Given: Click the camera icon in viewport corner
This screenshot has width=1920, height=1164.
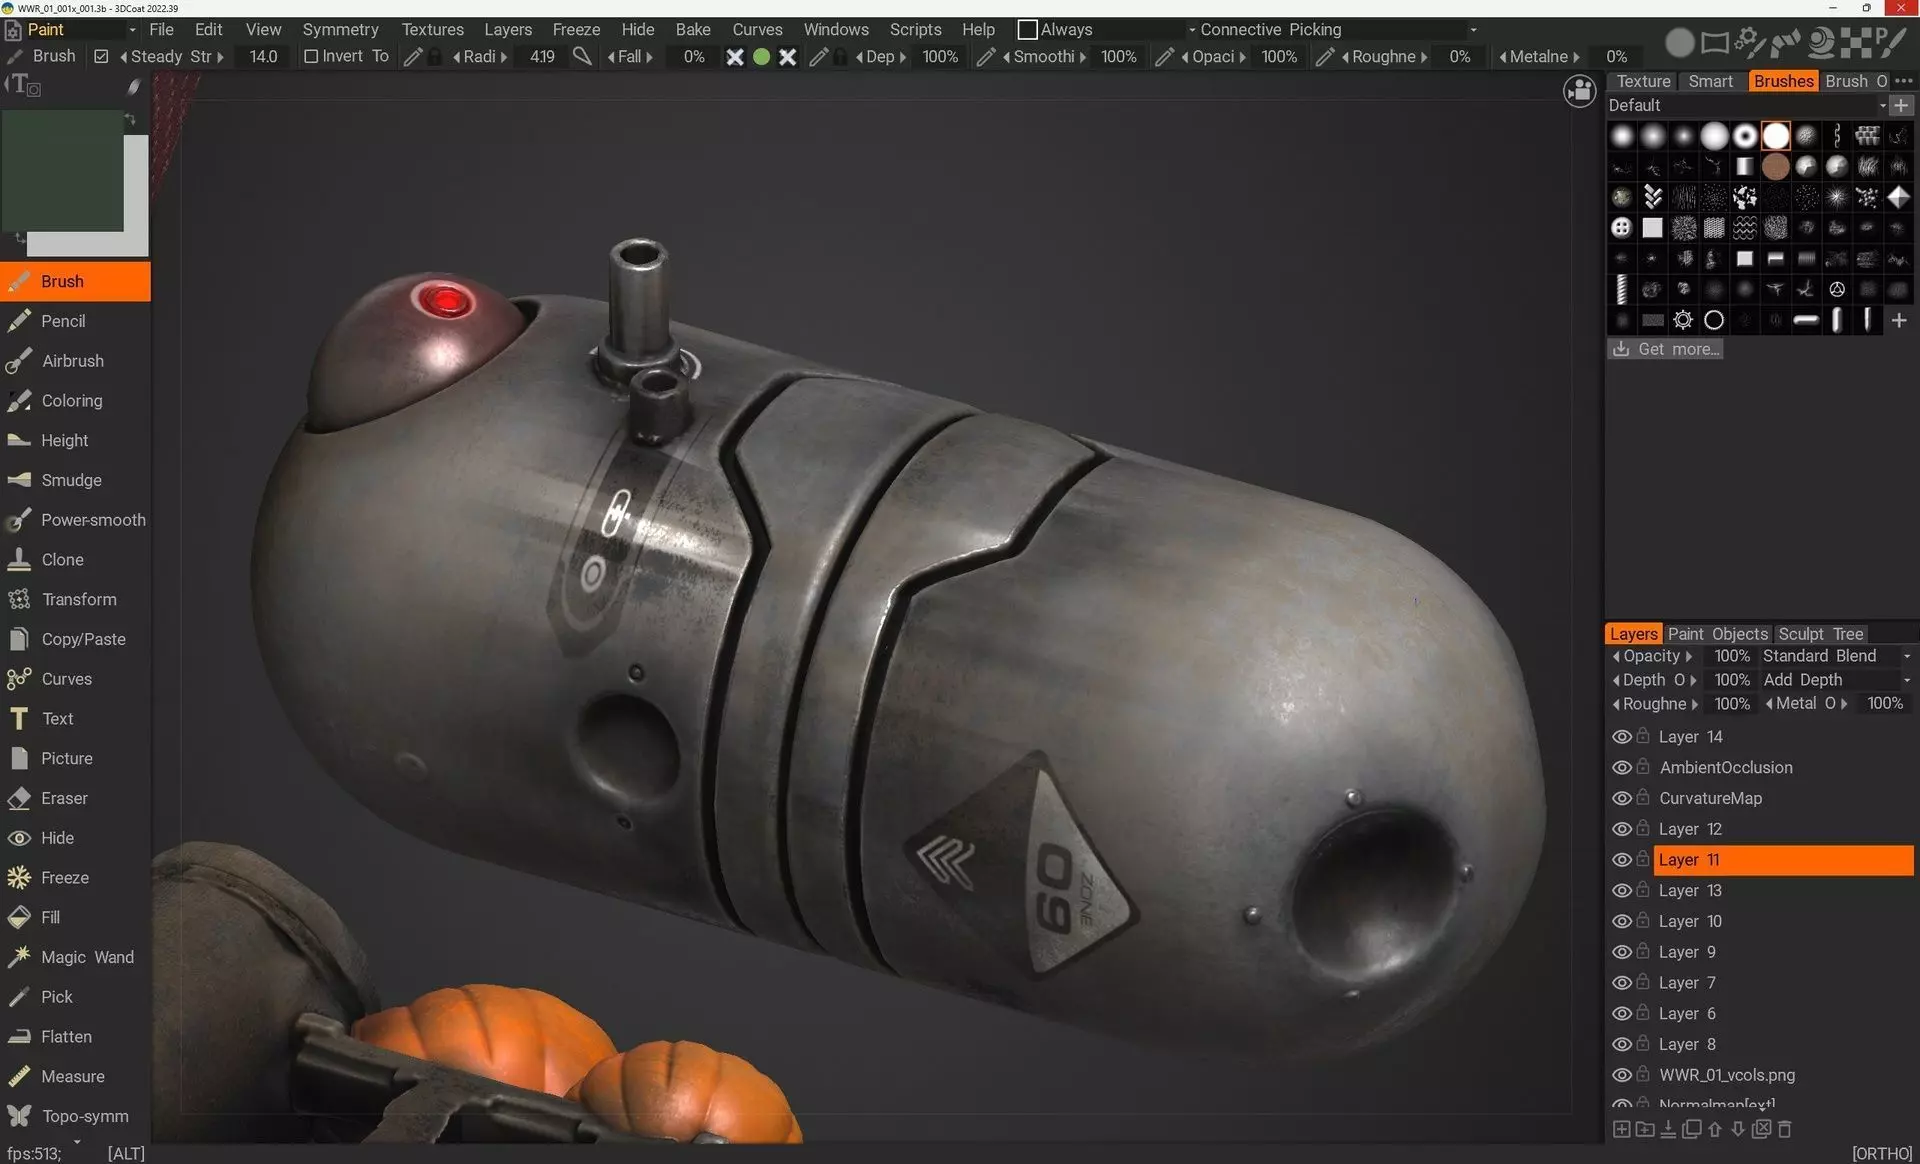Looking at the screenshot, I should pos(1579,92).
